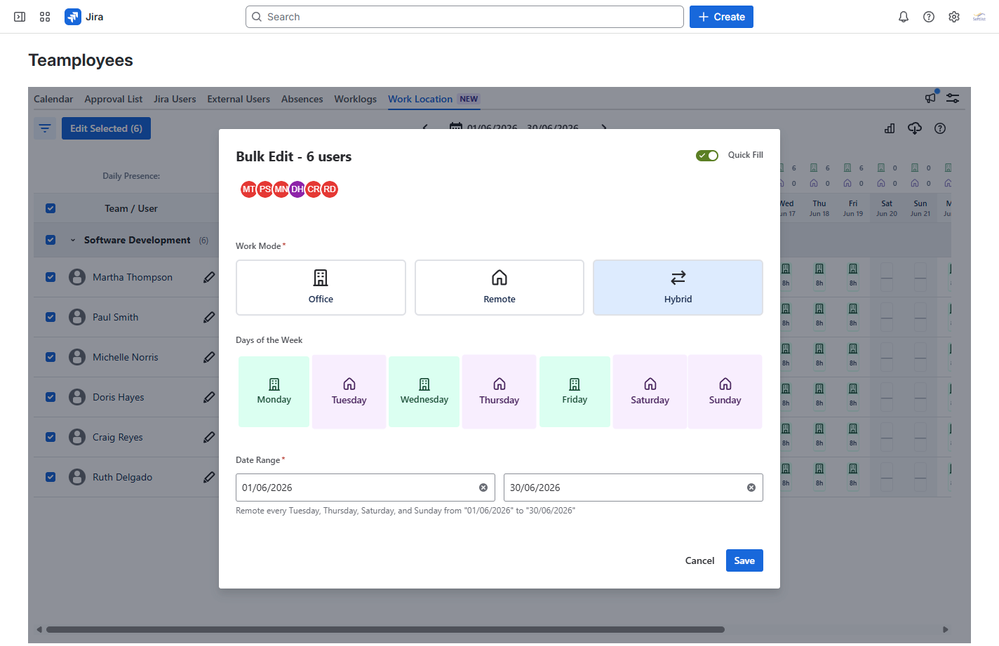Uncheck Michelle Norris's checkbox
Screen dimensions: 999x646
pyautogui.click(x=50, y=357)
